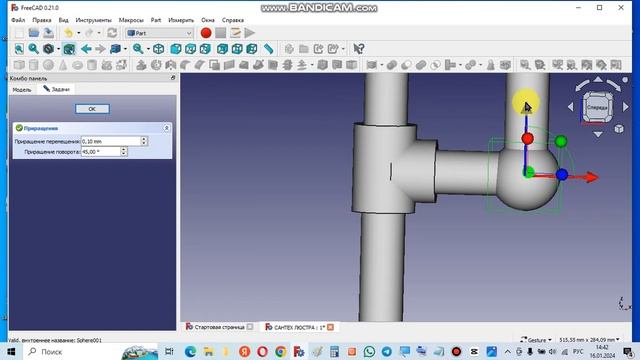
Task: Click the navigation cube front face
Action: (x=597, y=107)
